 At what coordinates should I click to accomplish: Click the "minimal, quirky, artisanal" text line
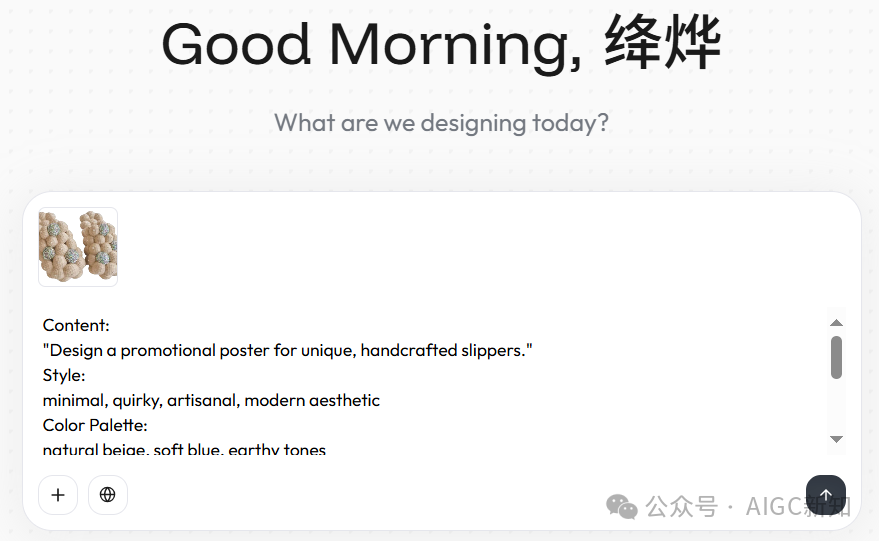coord(211,400)
